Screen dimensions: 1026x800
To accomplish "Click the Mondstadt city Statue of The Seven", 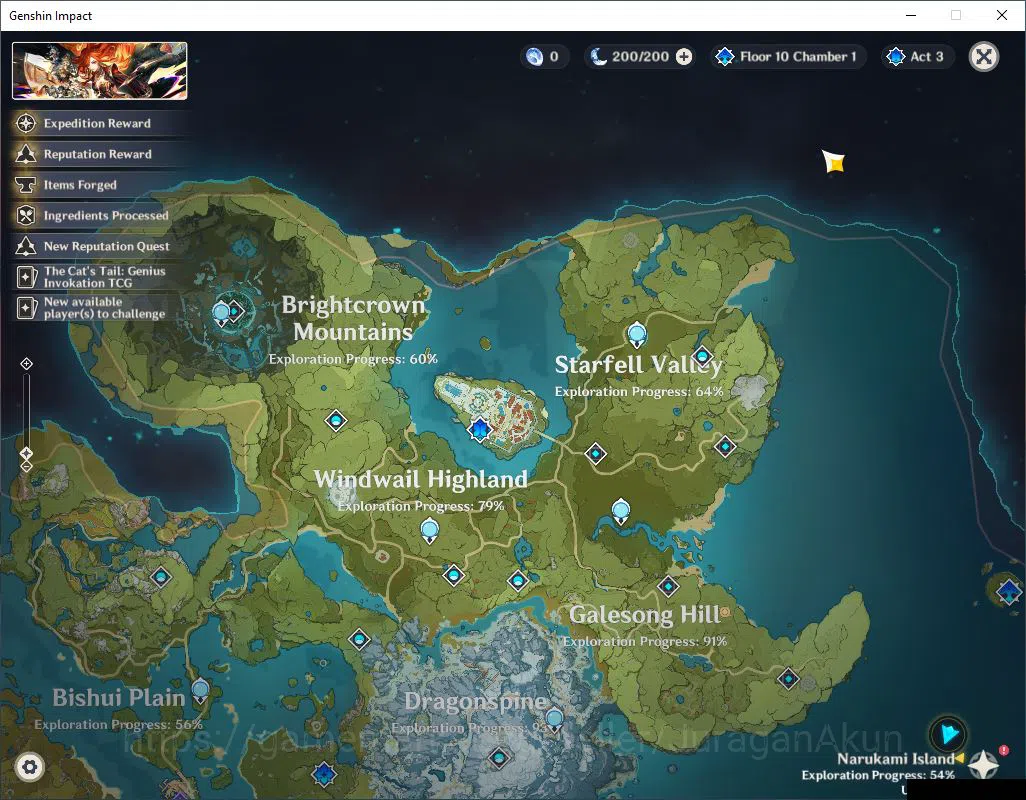I will 480,430.
